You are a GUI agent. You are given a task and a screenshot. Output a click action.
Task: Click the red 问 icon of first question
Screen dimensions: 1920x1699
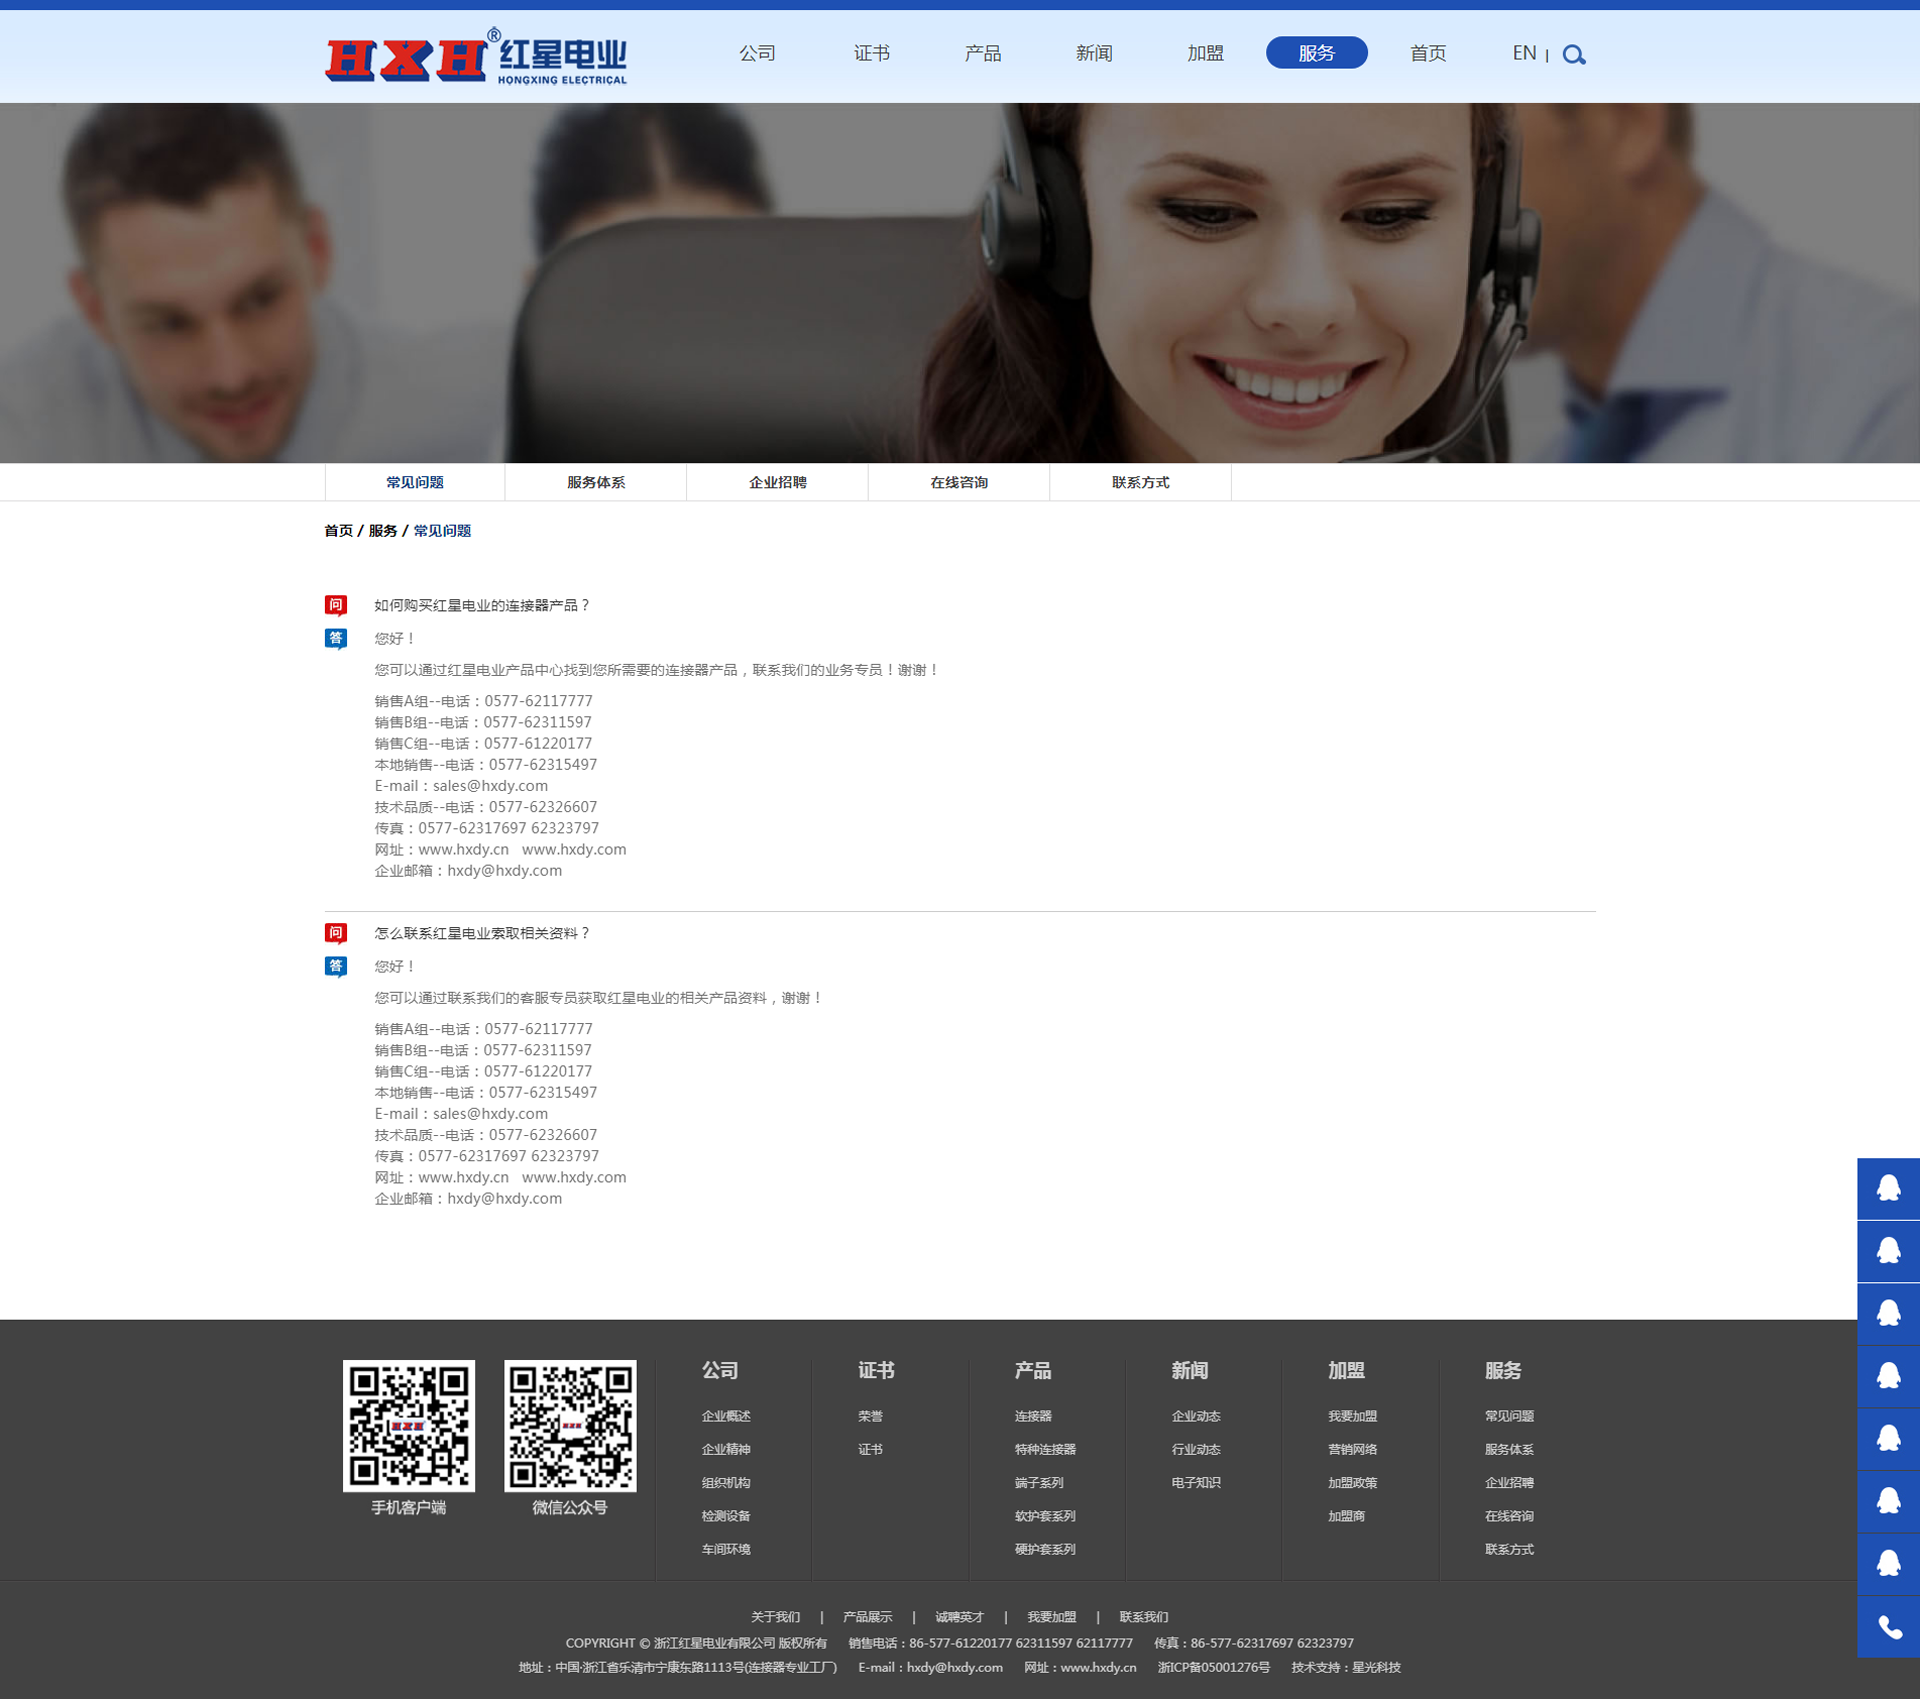(x=336, y=605)
